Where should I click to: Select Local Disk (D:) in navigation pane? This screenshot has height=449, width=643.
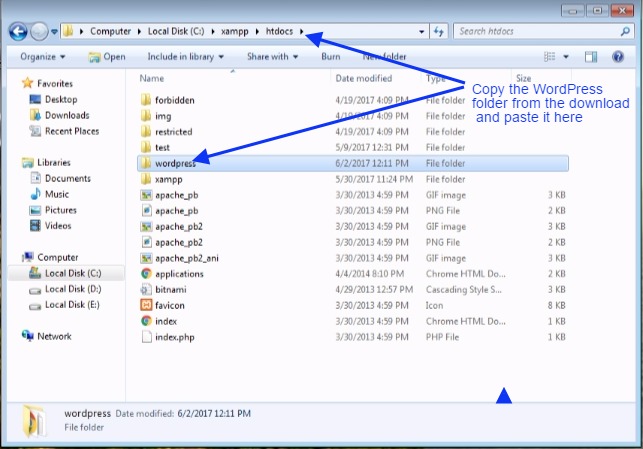[71, 289]
